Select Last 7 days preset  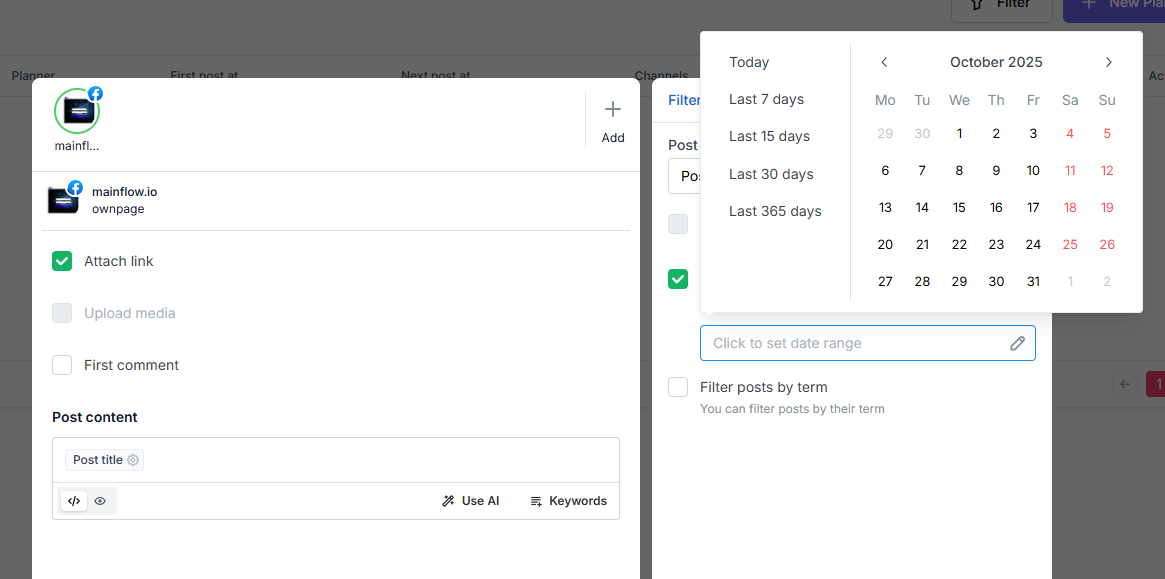click(x=766, y=99)
